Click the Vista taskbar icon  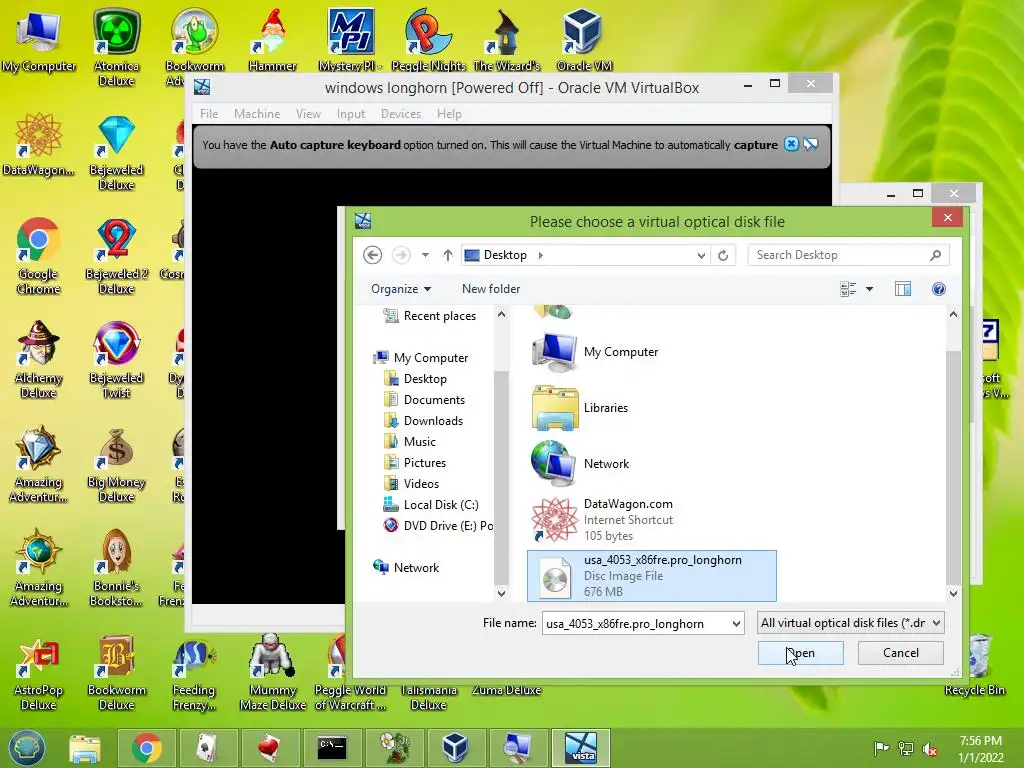pos(581,748)
